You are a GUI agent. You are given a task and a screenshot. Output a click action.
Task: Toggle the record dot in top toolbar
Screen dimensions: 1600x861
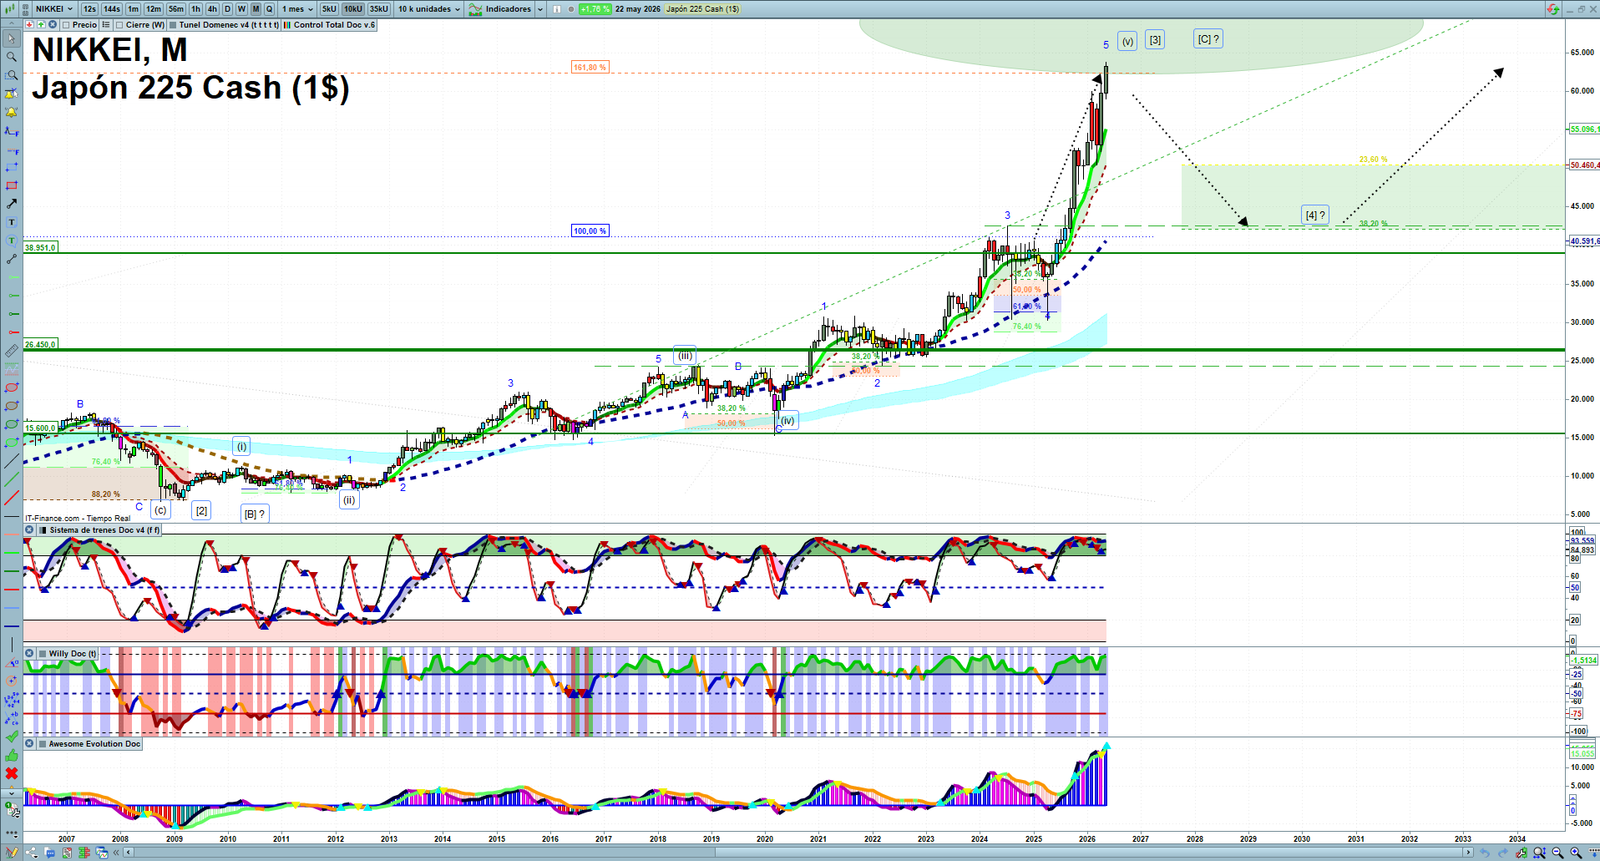click(x=571, y=9)
